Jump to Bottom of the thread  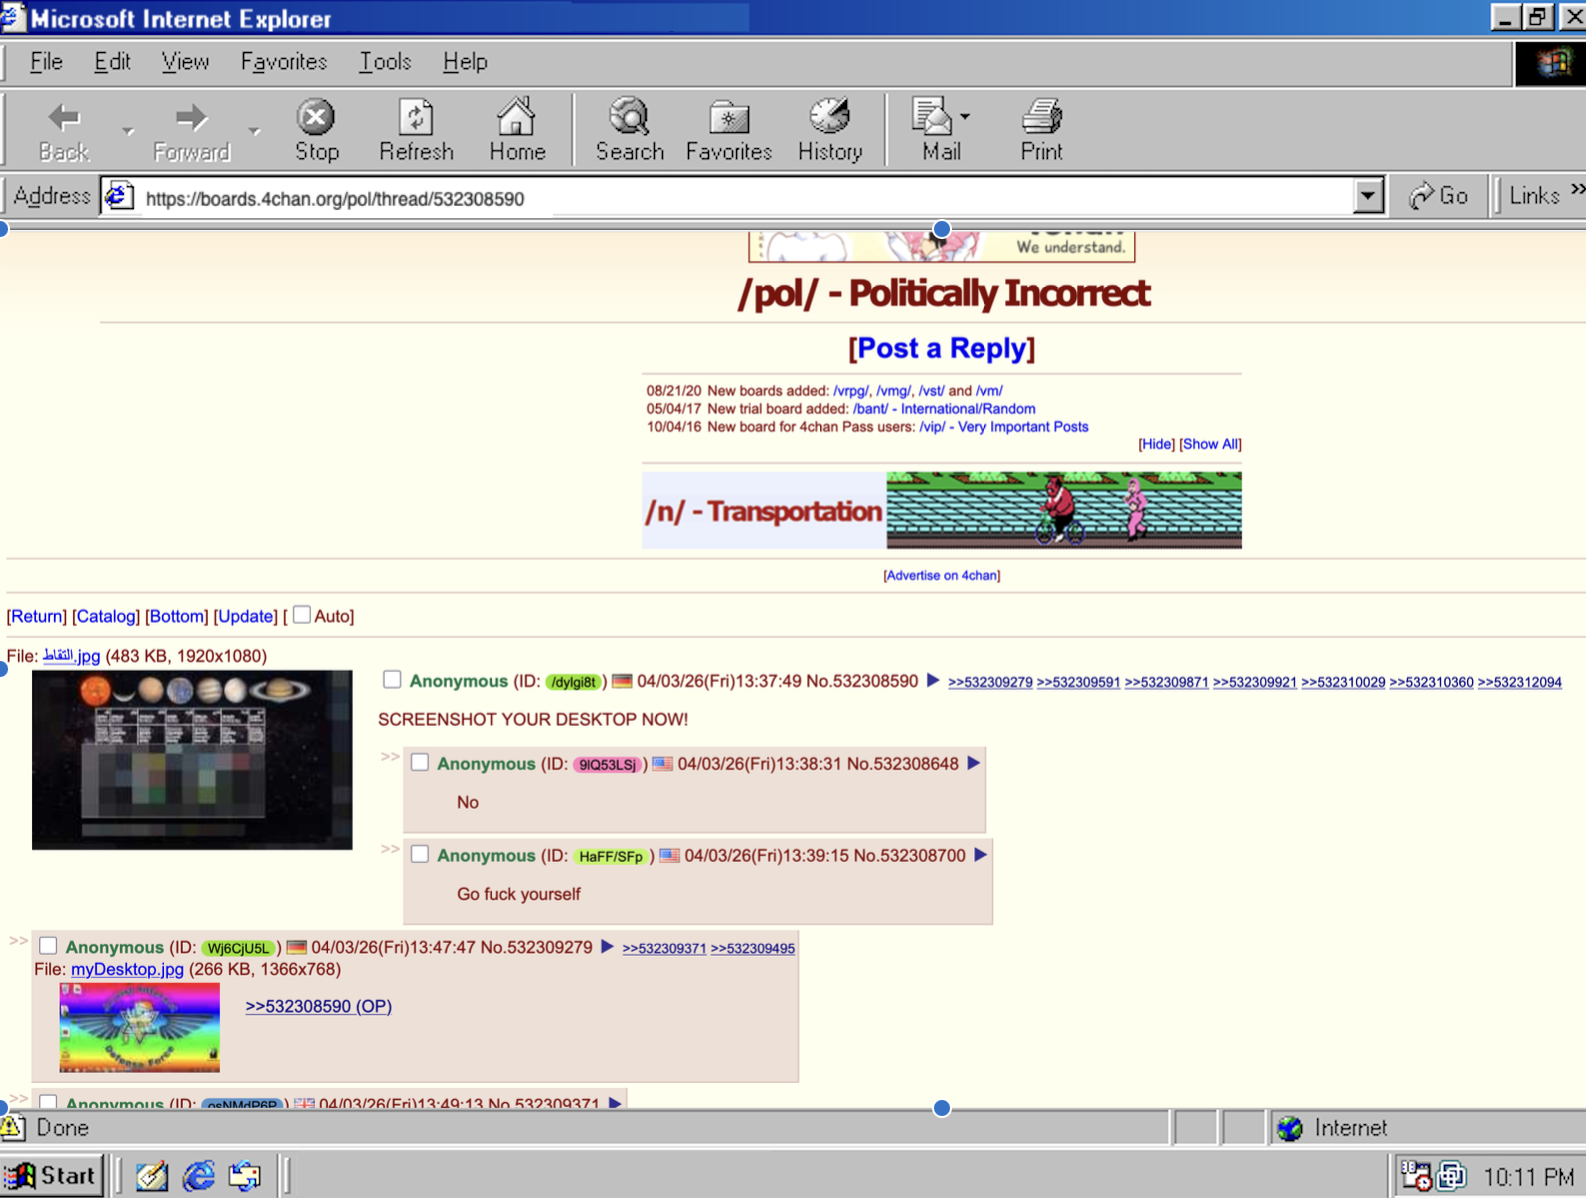pyautogui.click(x=176, y=616)
